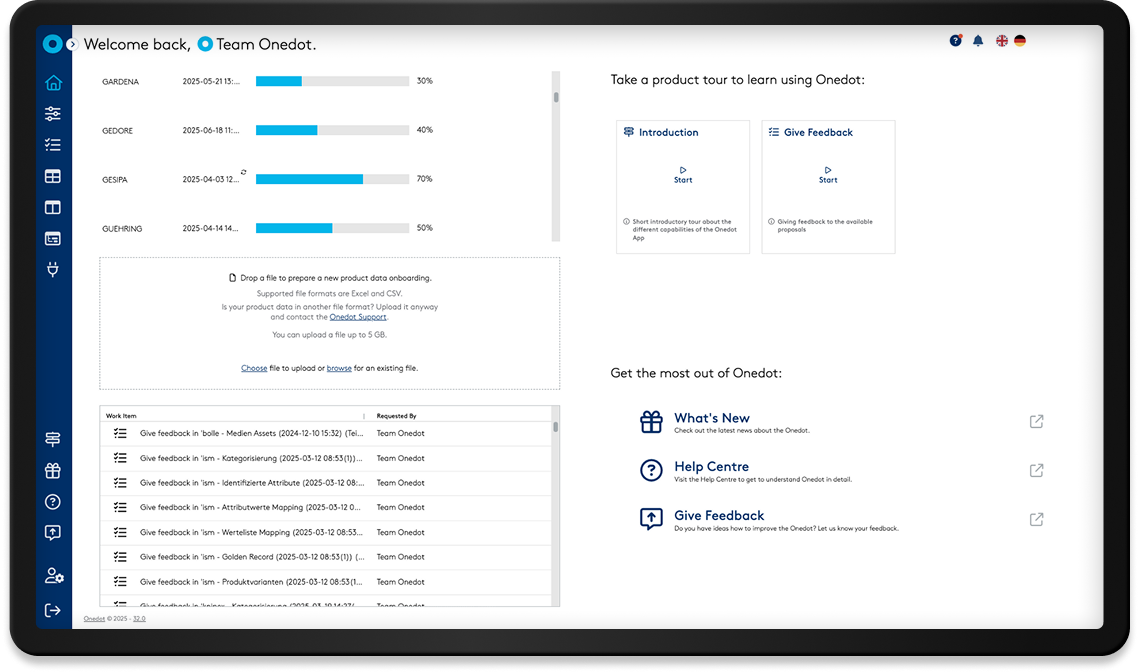Start the Give Feedback product tour

click(x=828, y=175)
